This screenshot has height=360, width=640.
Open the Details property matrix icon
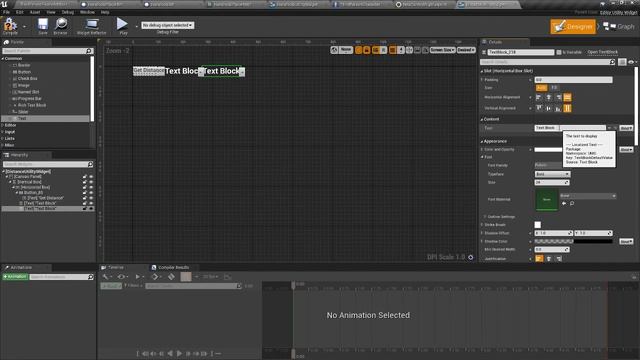tap(622, 62)
